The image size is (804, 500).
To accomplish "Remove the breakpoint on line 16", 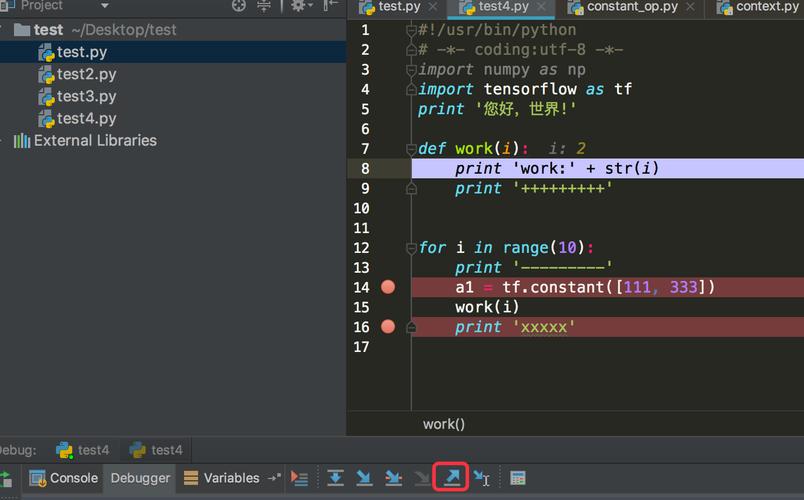I will [x=388, y=327].
